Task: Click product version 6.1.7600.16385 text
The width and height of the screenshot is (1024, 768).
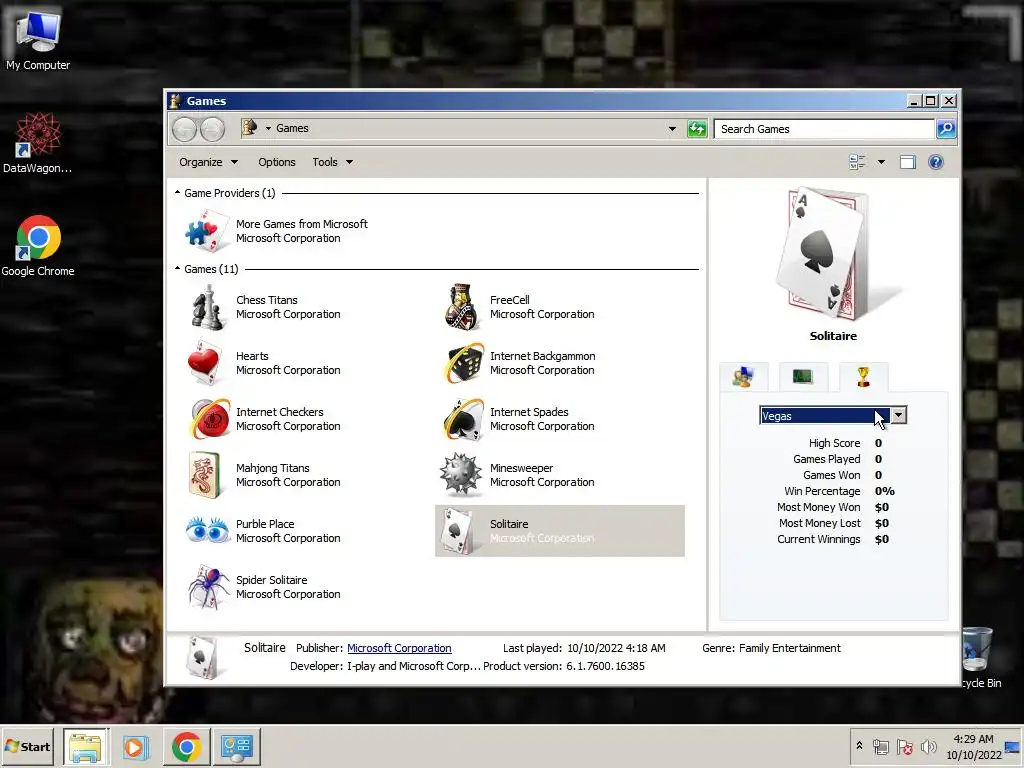Action: coord(605,666)
